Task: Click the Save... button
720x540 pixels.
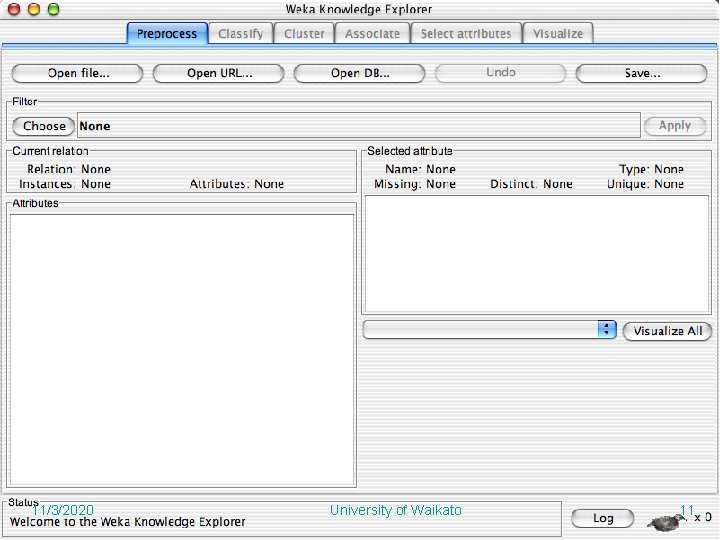Action: coord(641,73)
